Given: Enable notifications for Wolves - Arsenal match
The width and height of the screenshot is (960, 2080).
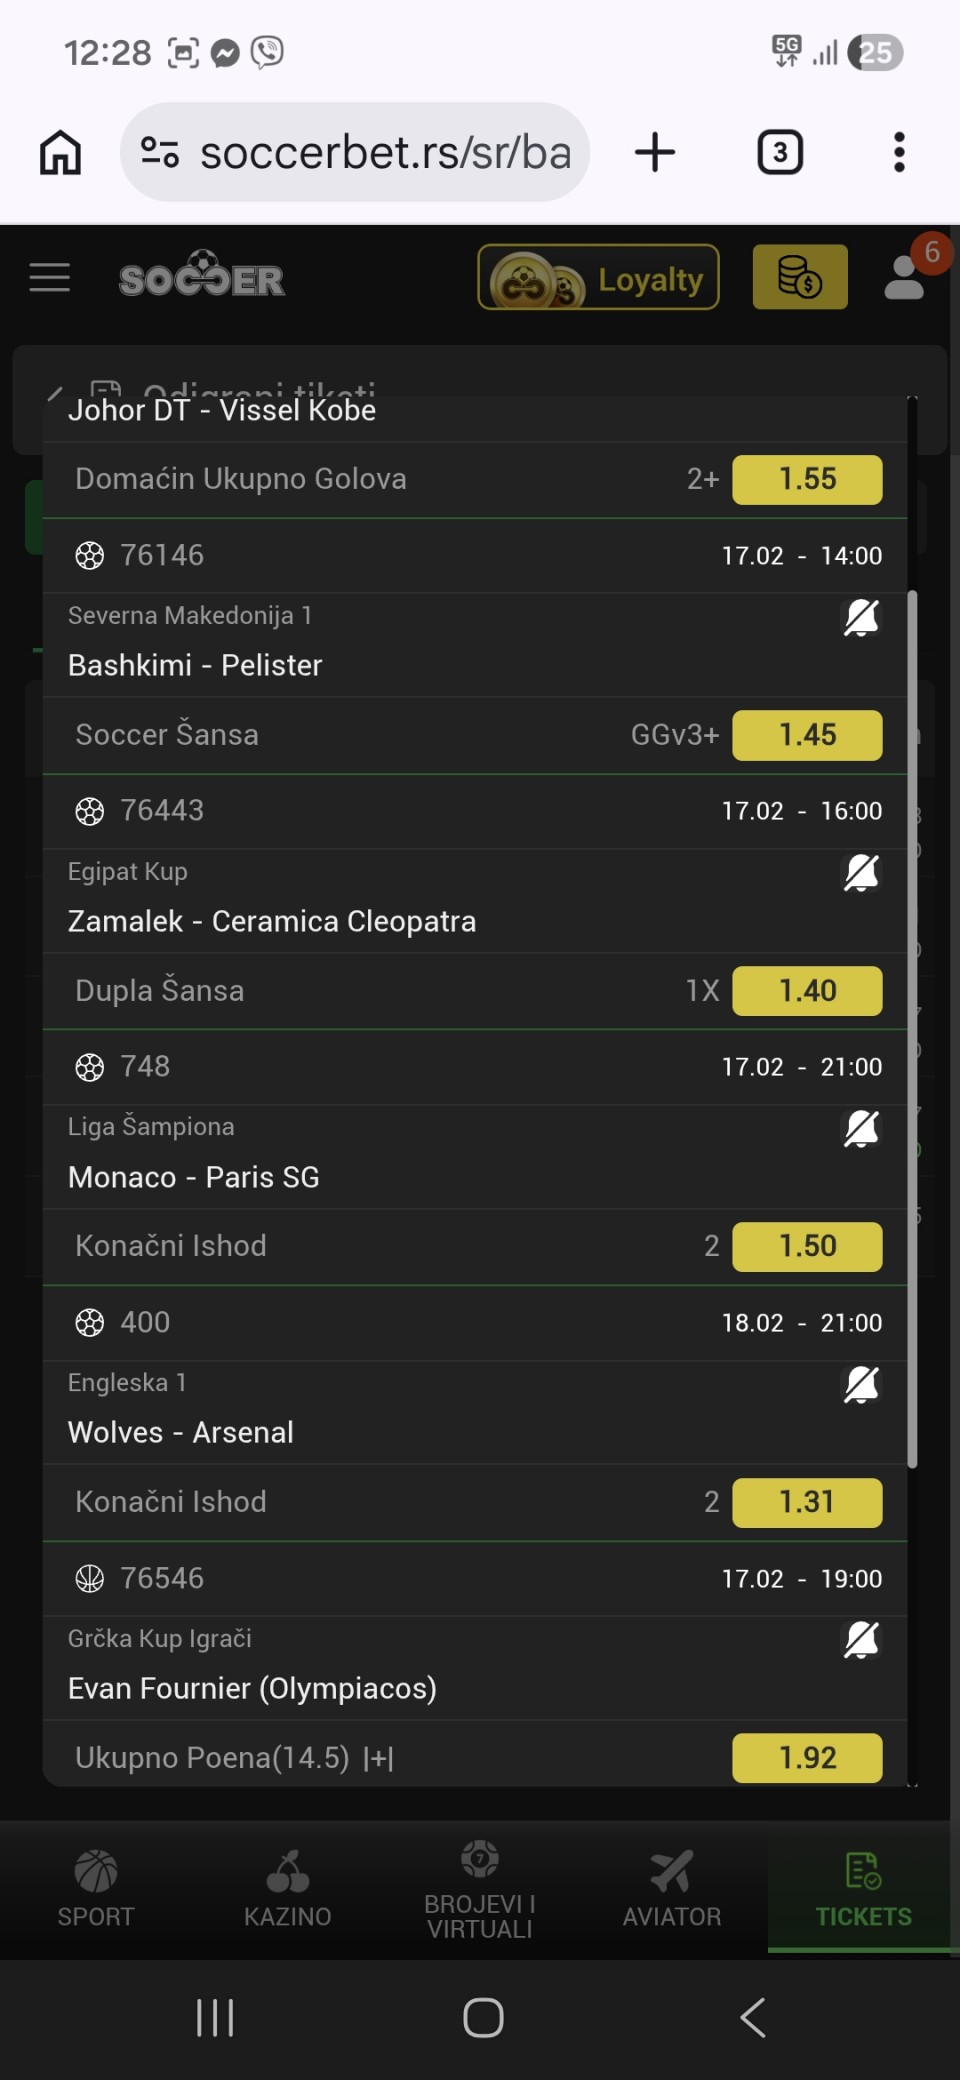Looking at the screenshot, I should 861,1385.
